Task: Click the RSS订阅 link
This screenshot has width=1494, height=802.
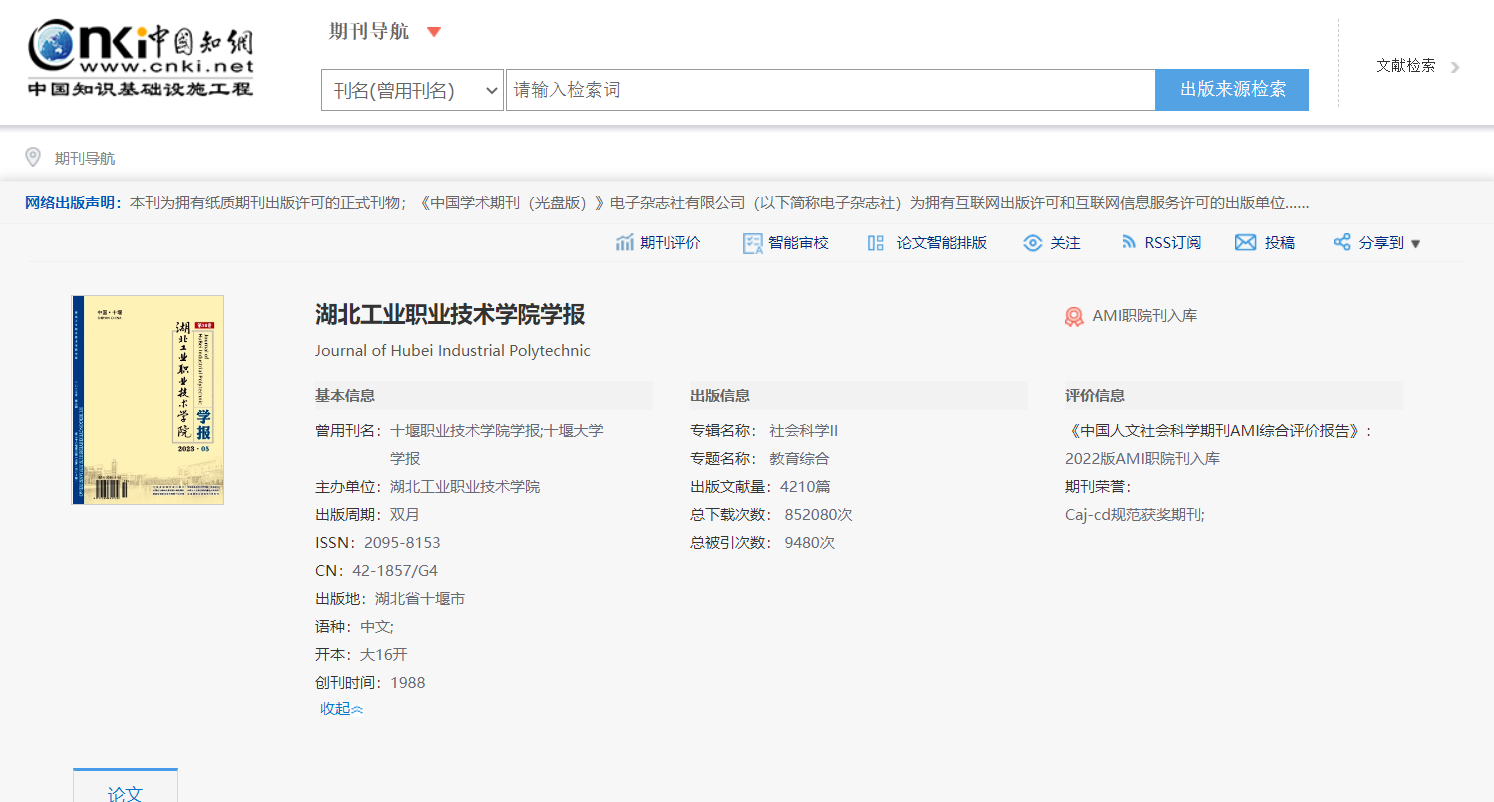Action: coord(1173,243)
